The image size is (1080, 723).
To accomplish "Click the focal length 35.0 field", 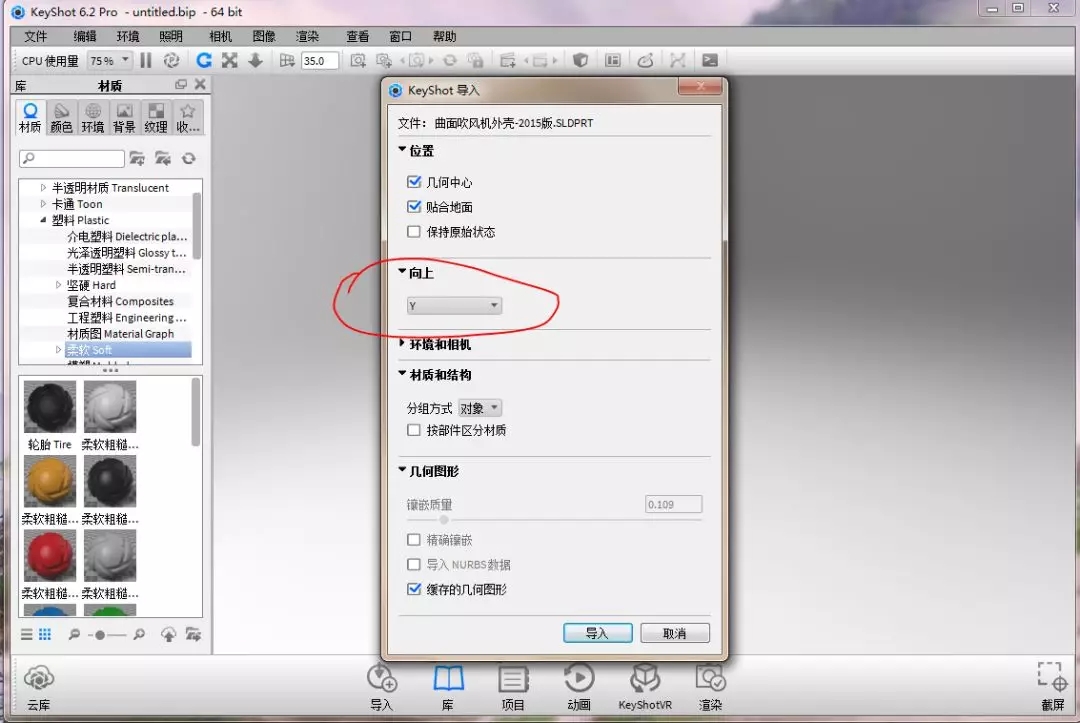I will (x=320, y=61).
